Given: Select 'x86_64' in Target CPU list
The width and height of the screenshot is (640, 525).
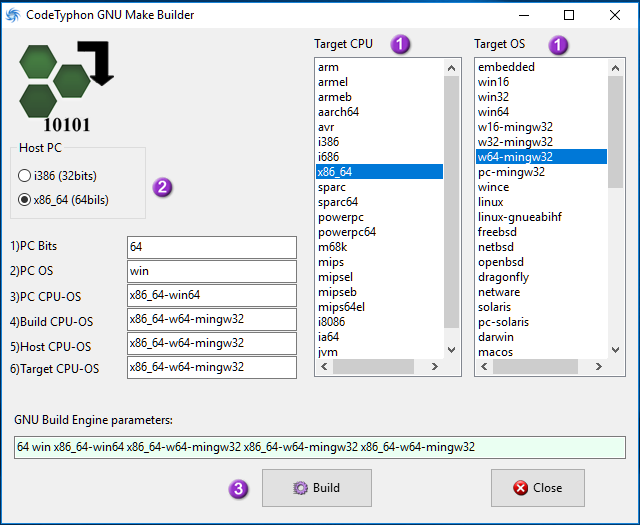Looking at the screenshot, I should 380,172.
